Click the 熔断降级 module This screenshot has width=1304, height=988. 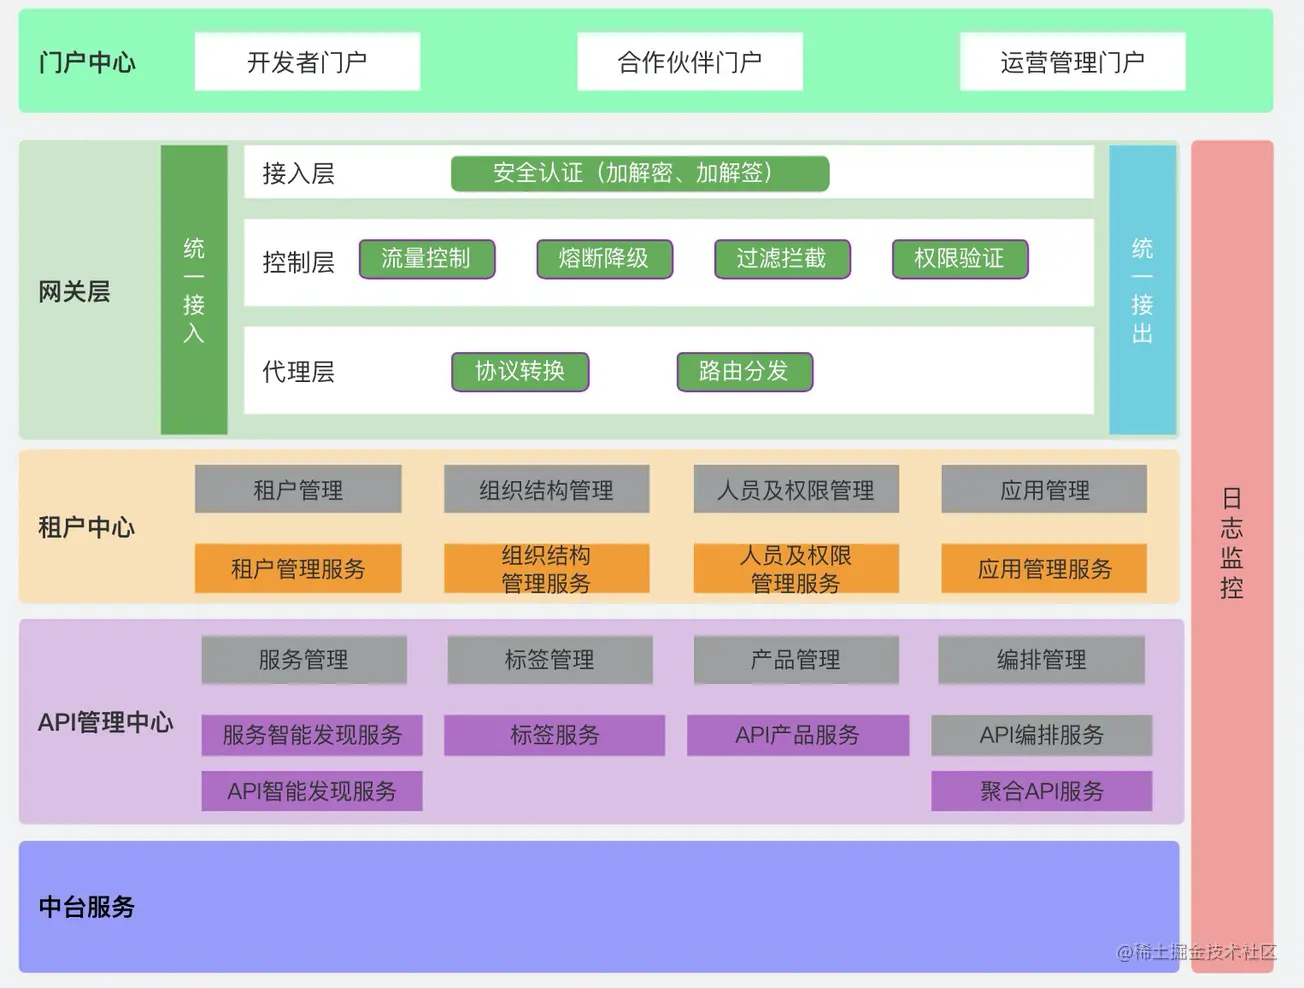tap(604, 259)
